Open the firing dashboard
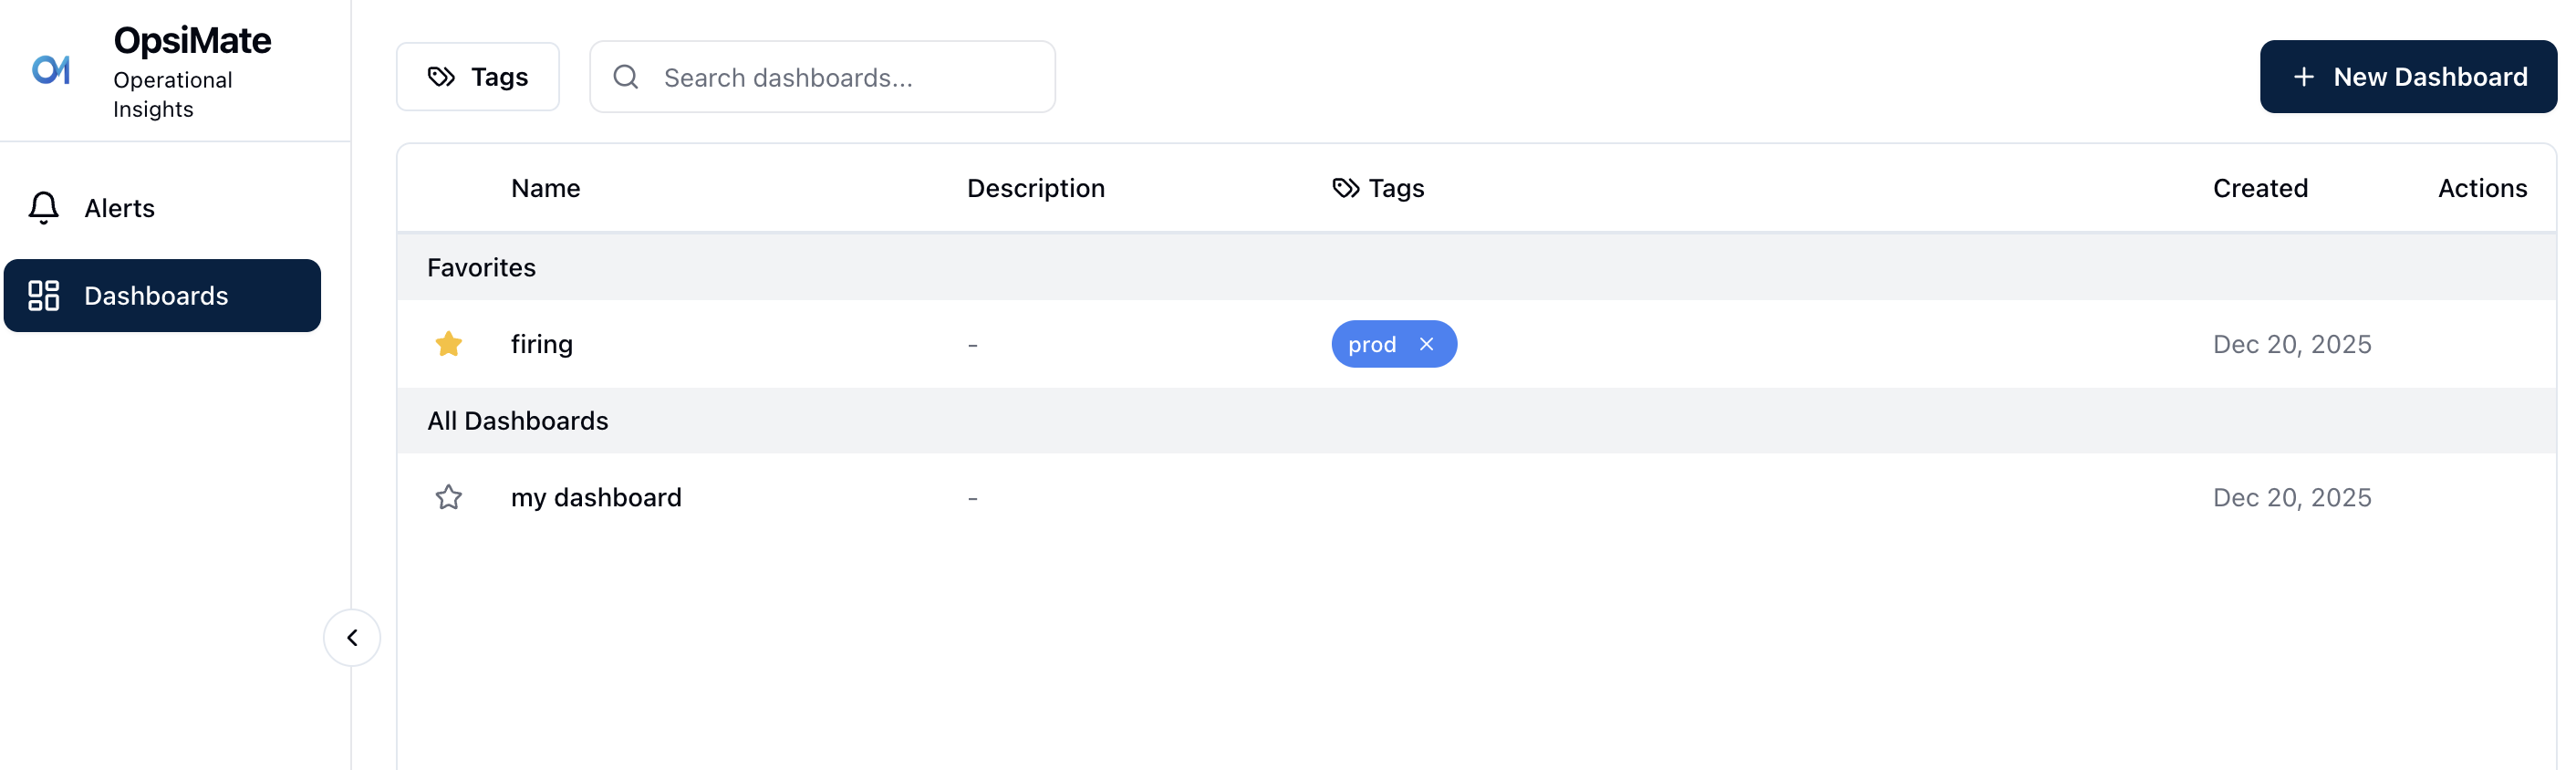The image size is (2576, 770). coord(541,344)
